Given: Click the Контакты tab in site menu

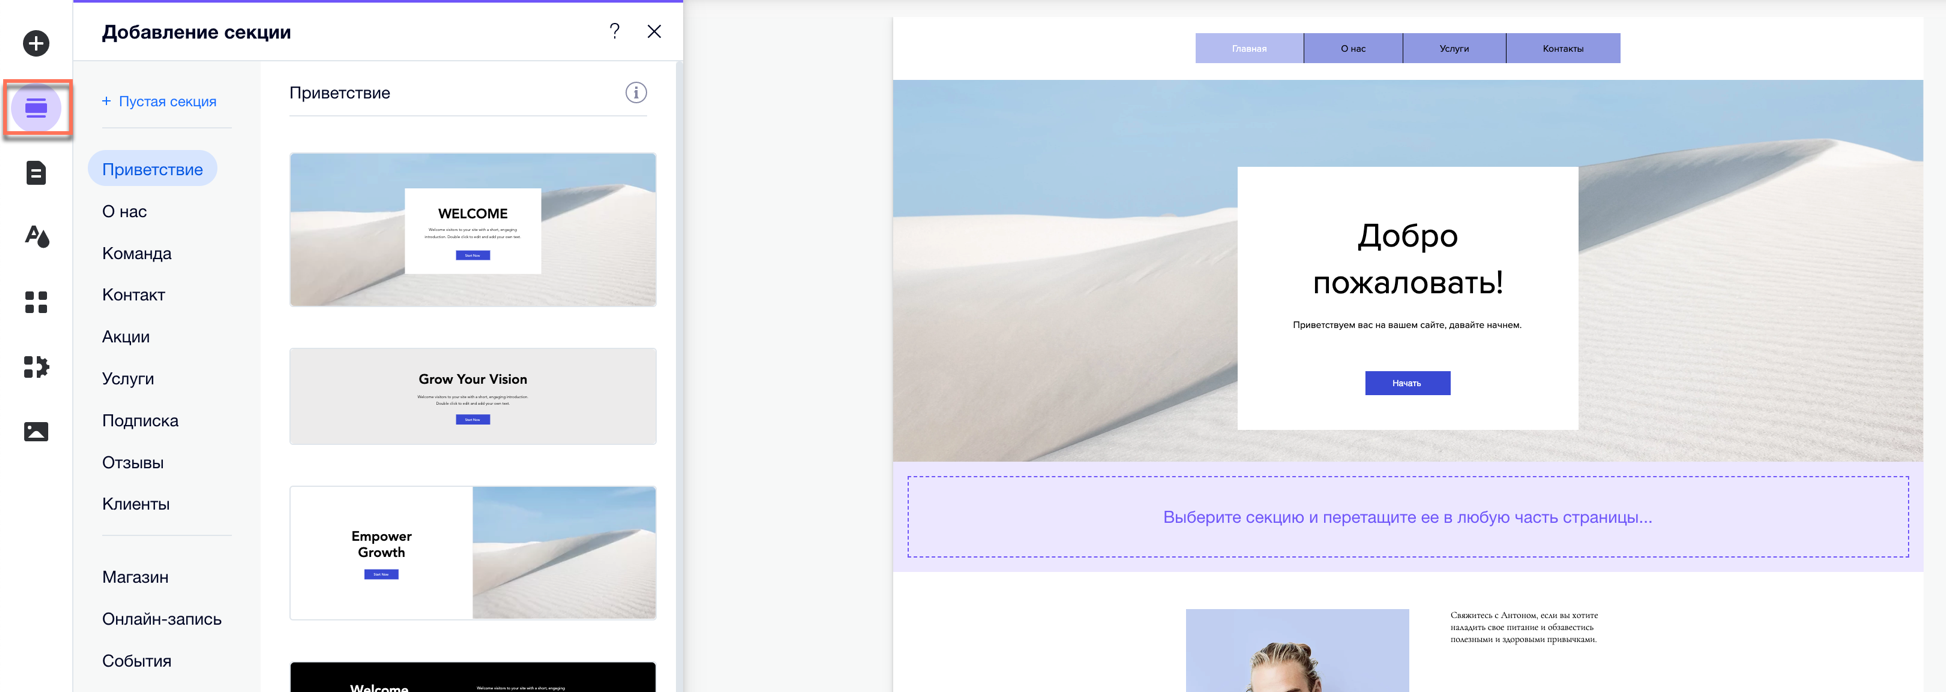Looking at the screenshot, I should 1563,48.
